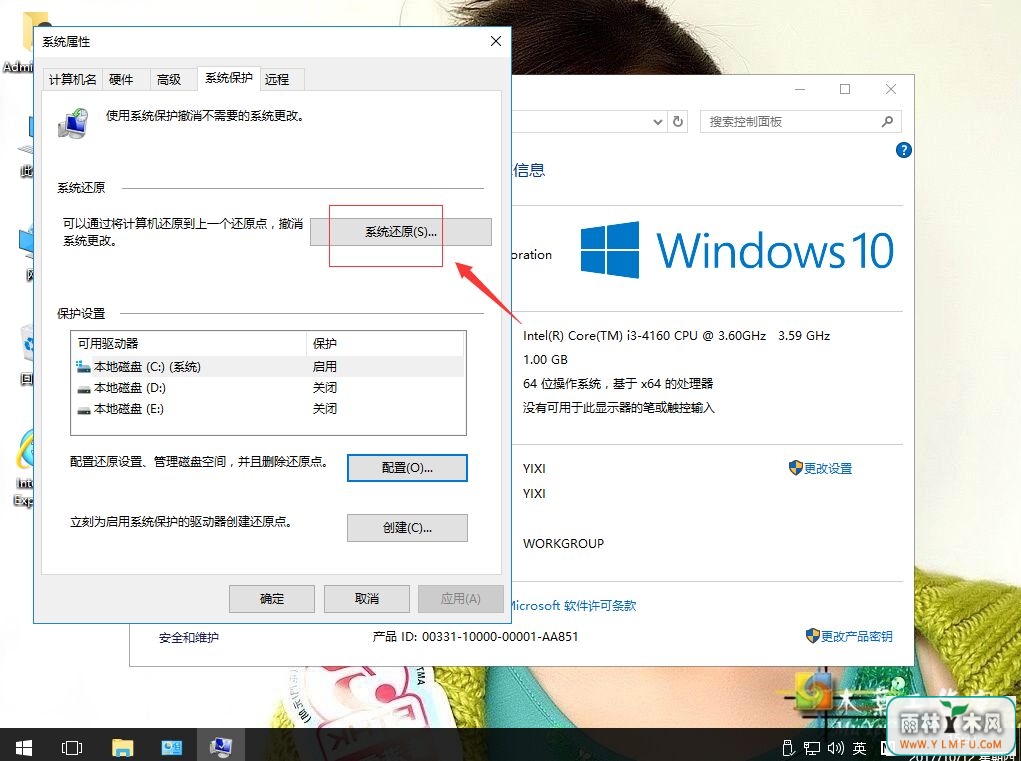Select the 系统保护 tab
This screenshot has width=1021, height=761.
[229, 78]
